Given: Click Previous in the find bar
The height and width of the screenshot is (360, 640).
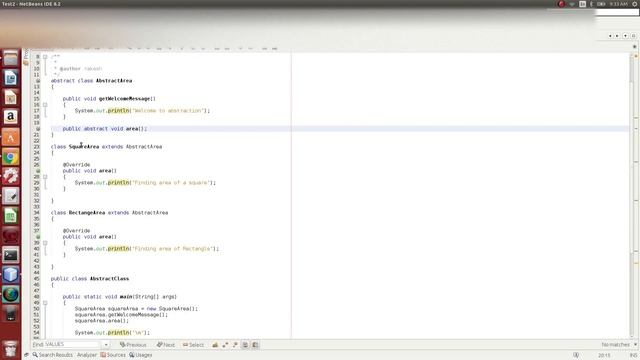Looking at the screenshot, I should click(x=133, y=345).
